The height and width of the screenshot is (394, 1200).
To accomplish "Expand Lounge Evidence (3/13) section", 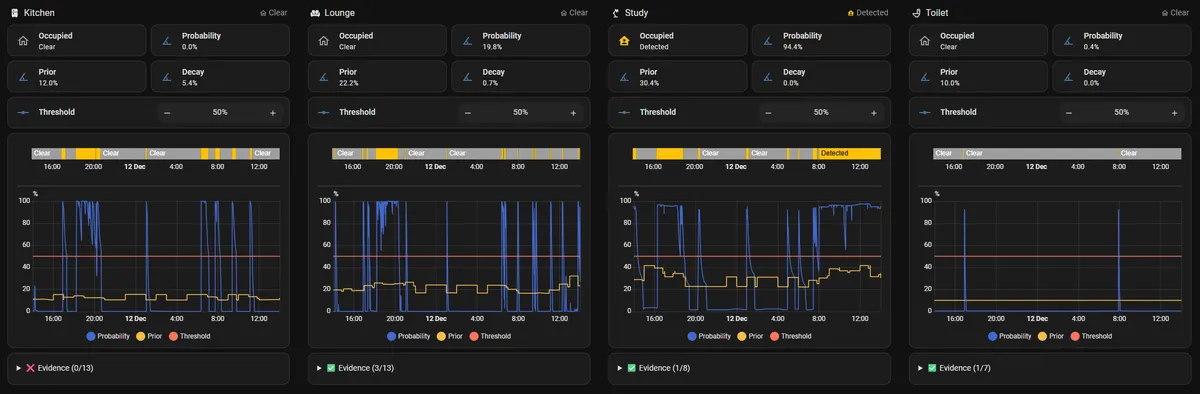I will tap(449, 368).
